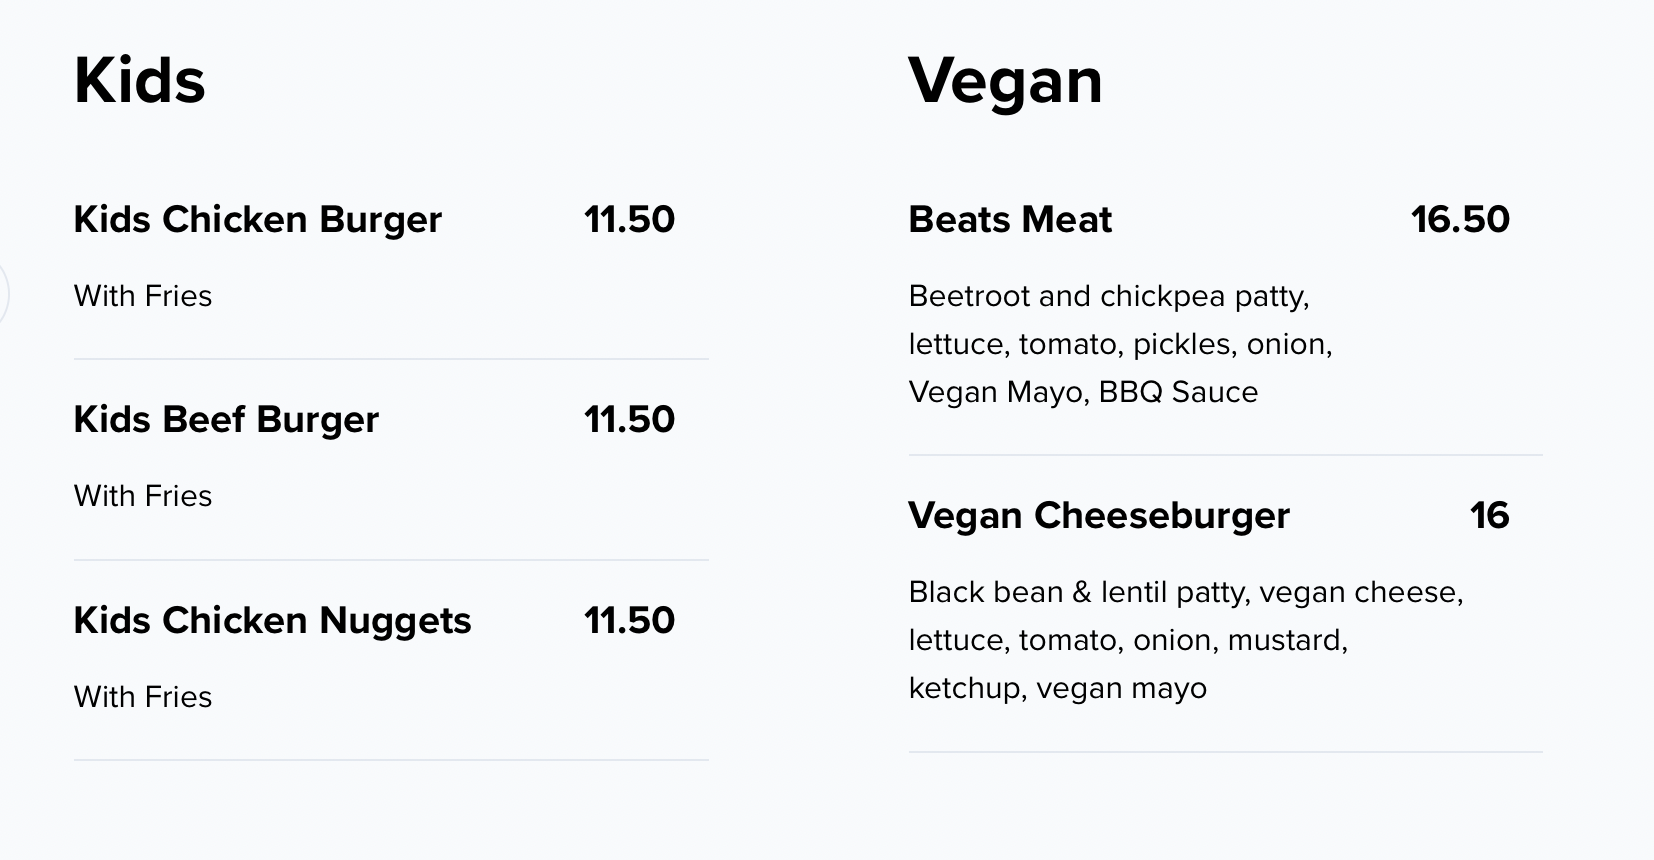Click With Fries under Kids Chicken Nuggets

click(x=143, y=697)
